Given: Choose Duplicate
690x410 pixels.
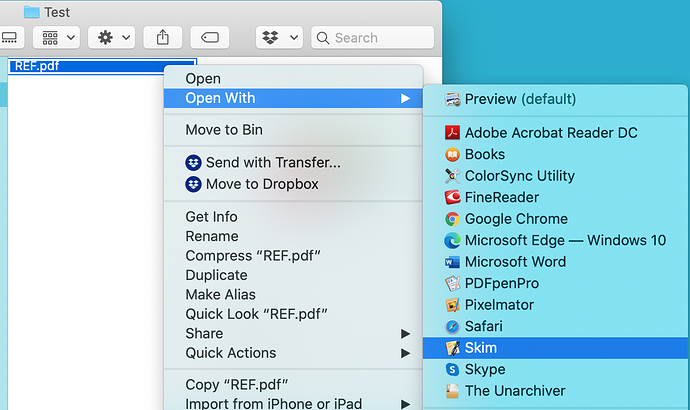Looking at the screenshot, I should (293, 275).
